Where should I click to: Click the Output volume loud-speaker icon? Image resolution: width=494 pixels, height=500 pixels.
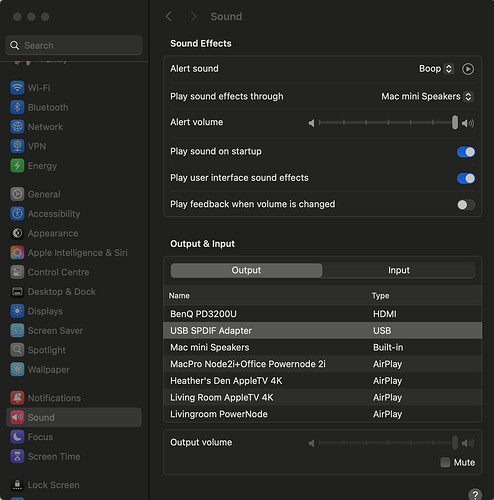click(x=468, y=443)
